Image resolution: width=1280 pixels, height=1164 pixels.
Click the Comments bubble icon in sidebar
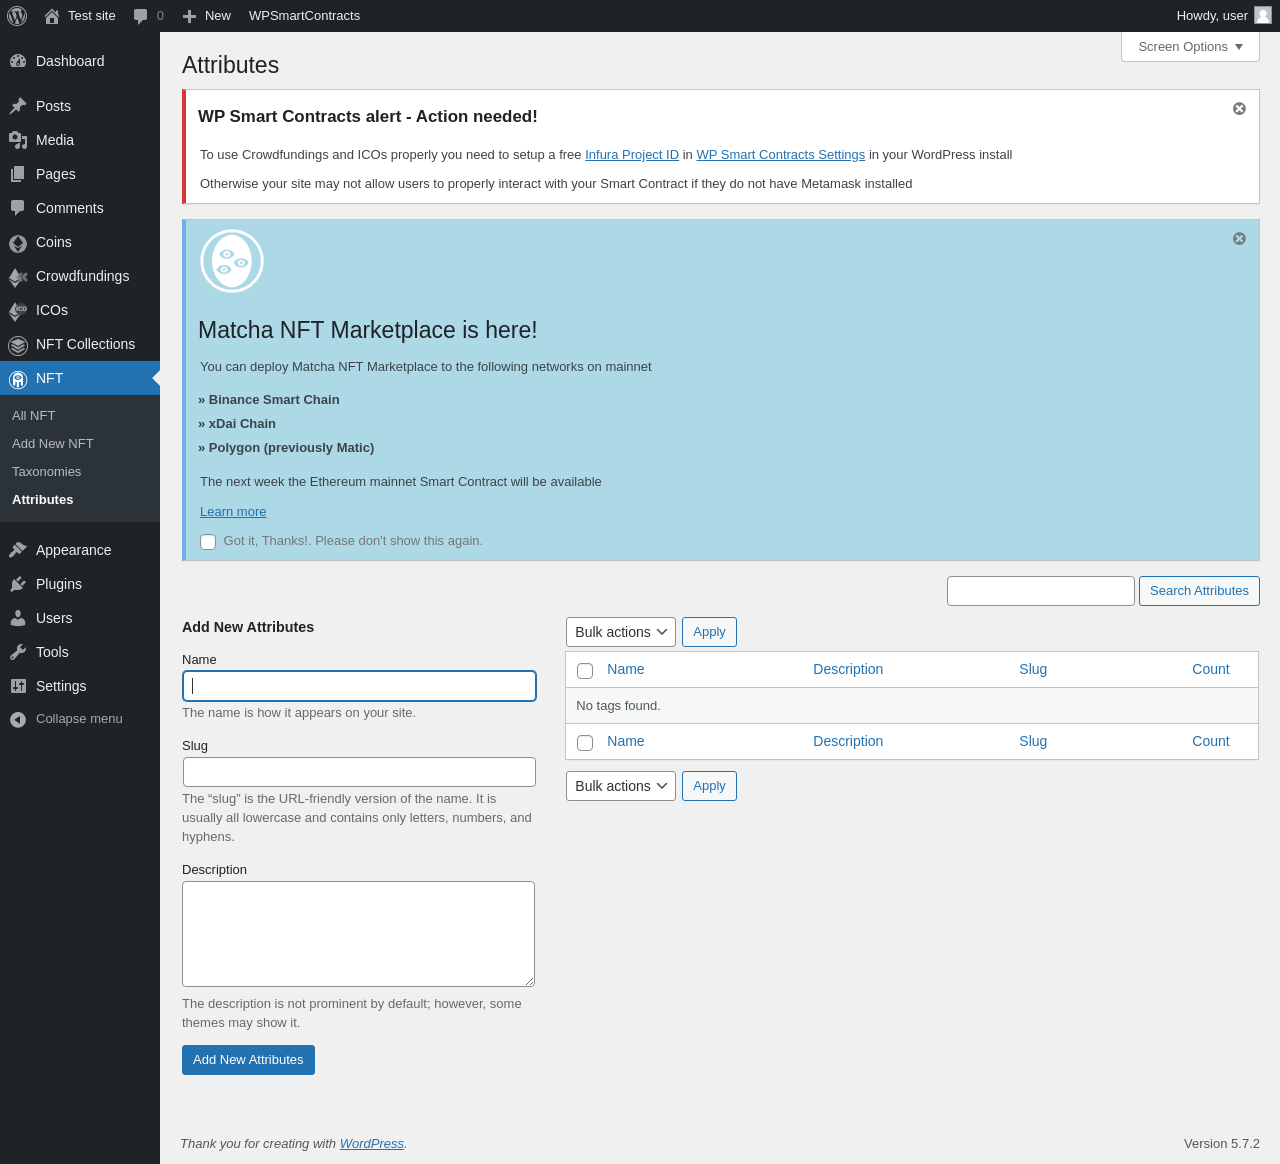(18, 208)
